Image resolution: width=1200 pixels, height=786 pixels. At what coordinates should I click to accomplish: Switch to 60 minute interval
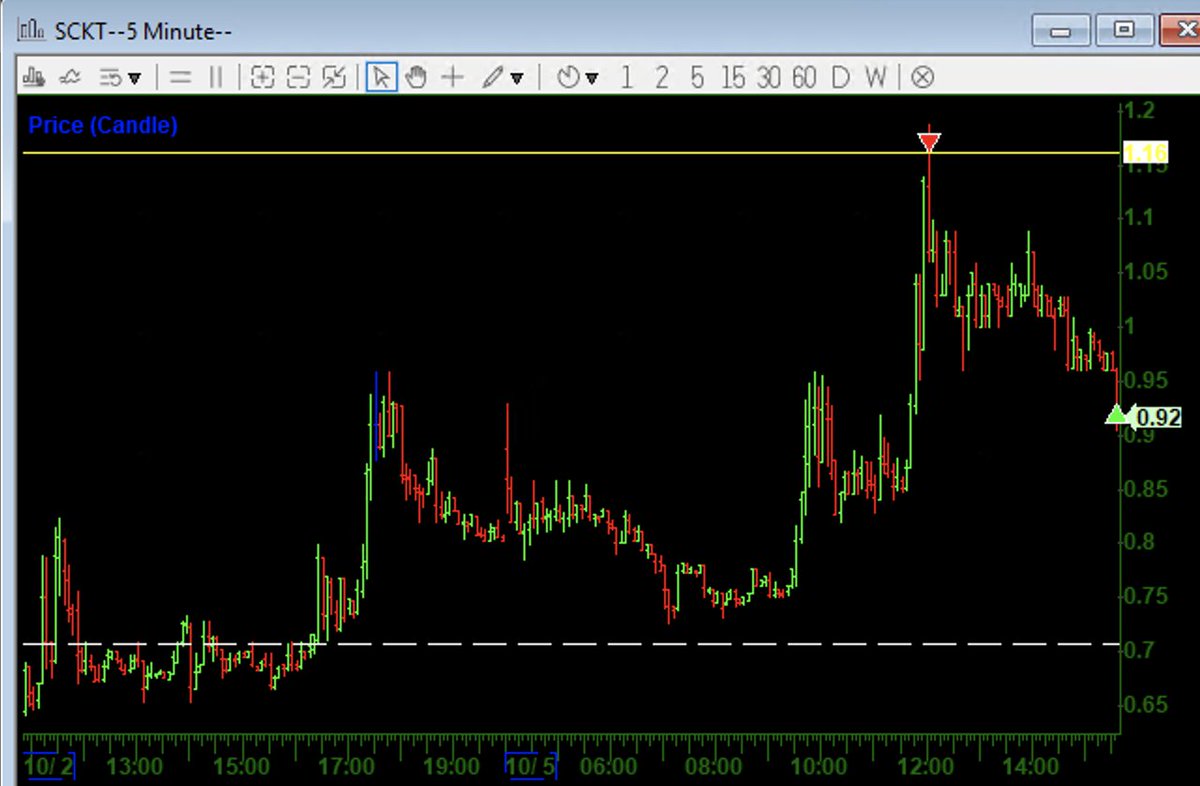[x=804, y=77]
